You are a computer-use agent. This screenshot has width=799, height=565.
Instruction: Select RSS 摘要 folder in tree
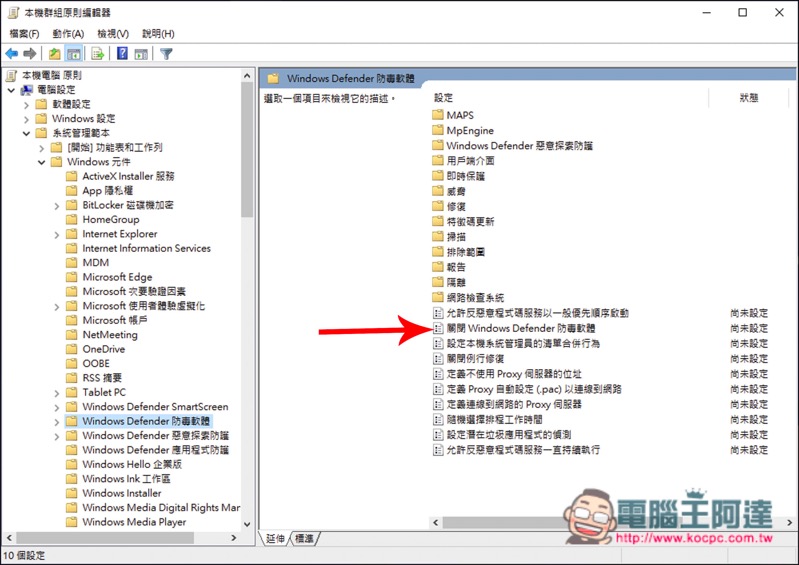click(102, 378)
